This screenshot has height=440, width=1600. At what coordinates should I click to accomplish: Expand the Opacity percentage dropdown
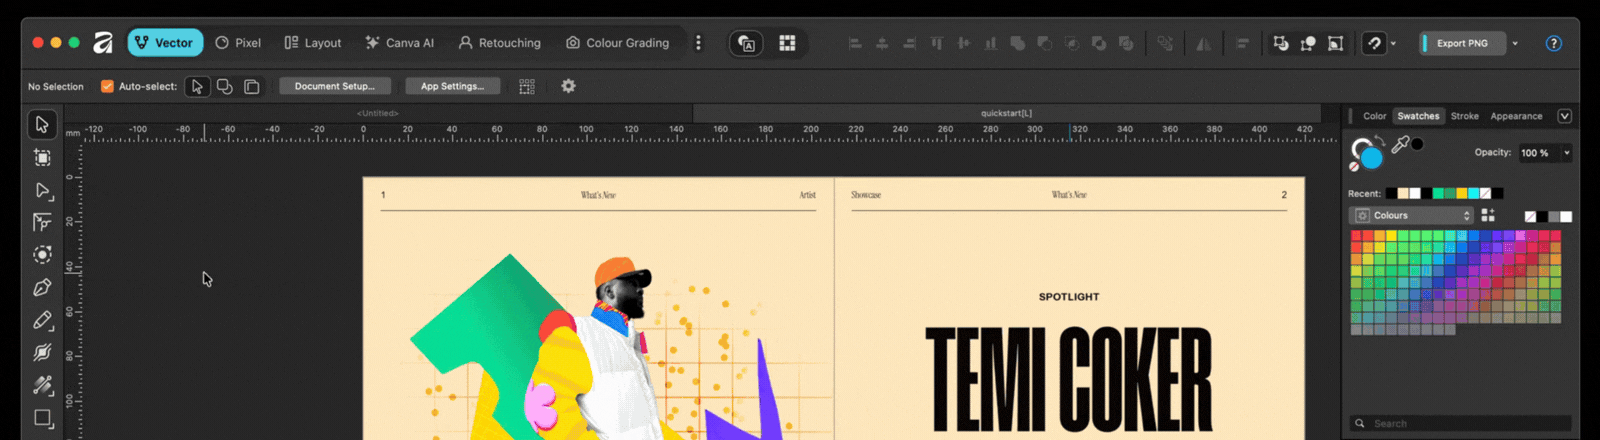coord(1566,153)
